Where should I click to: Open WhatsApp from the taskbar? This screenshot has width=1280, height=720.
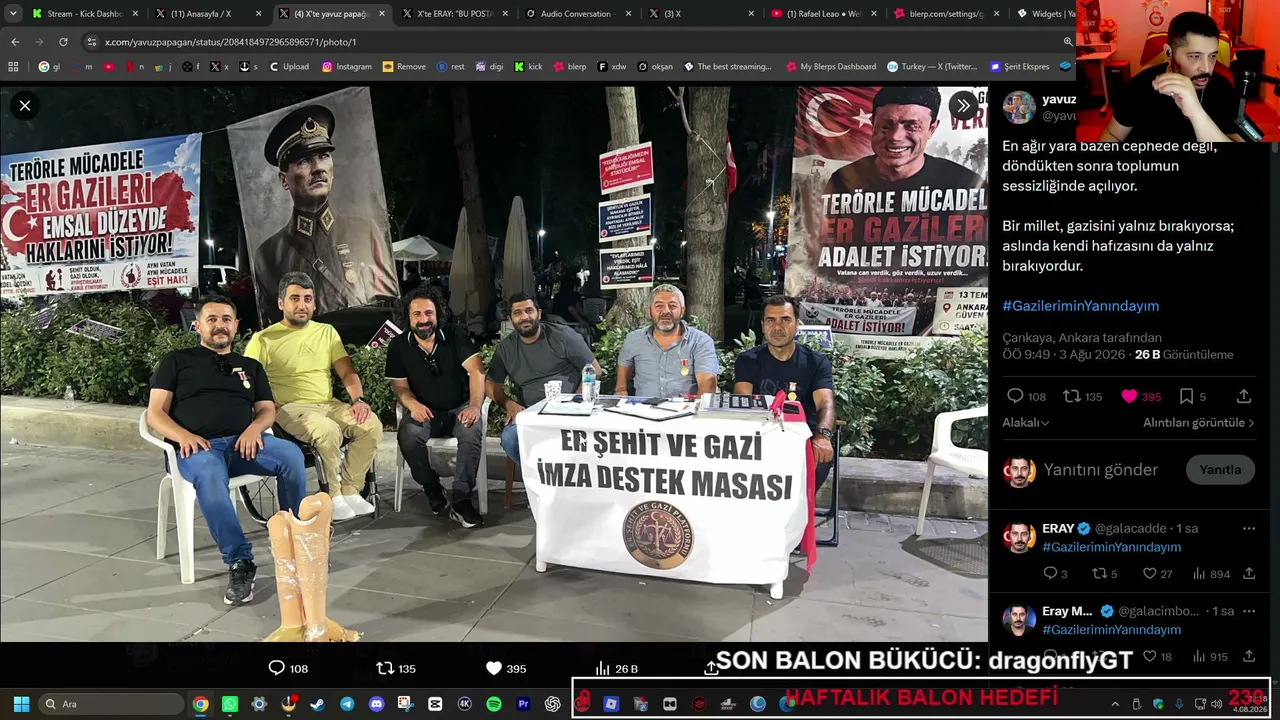coord(230,704)
